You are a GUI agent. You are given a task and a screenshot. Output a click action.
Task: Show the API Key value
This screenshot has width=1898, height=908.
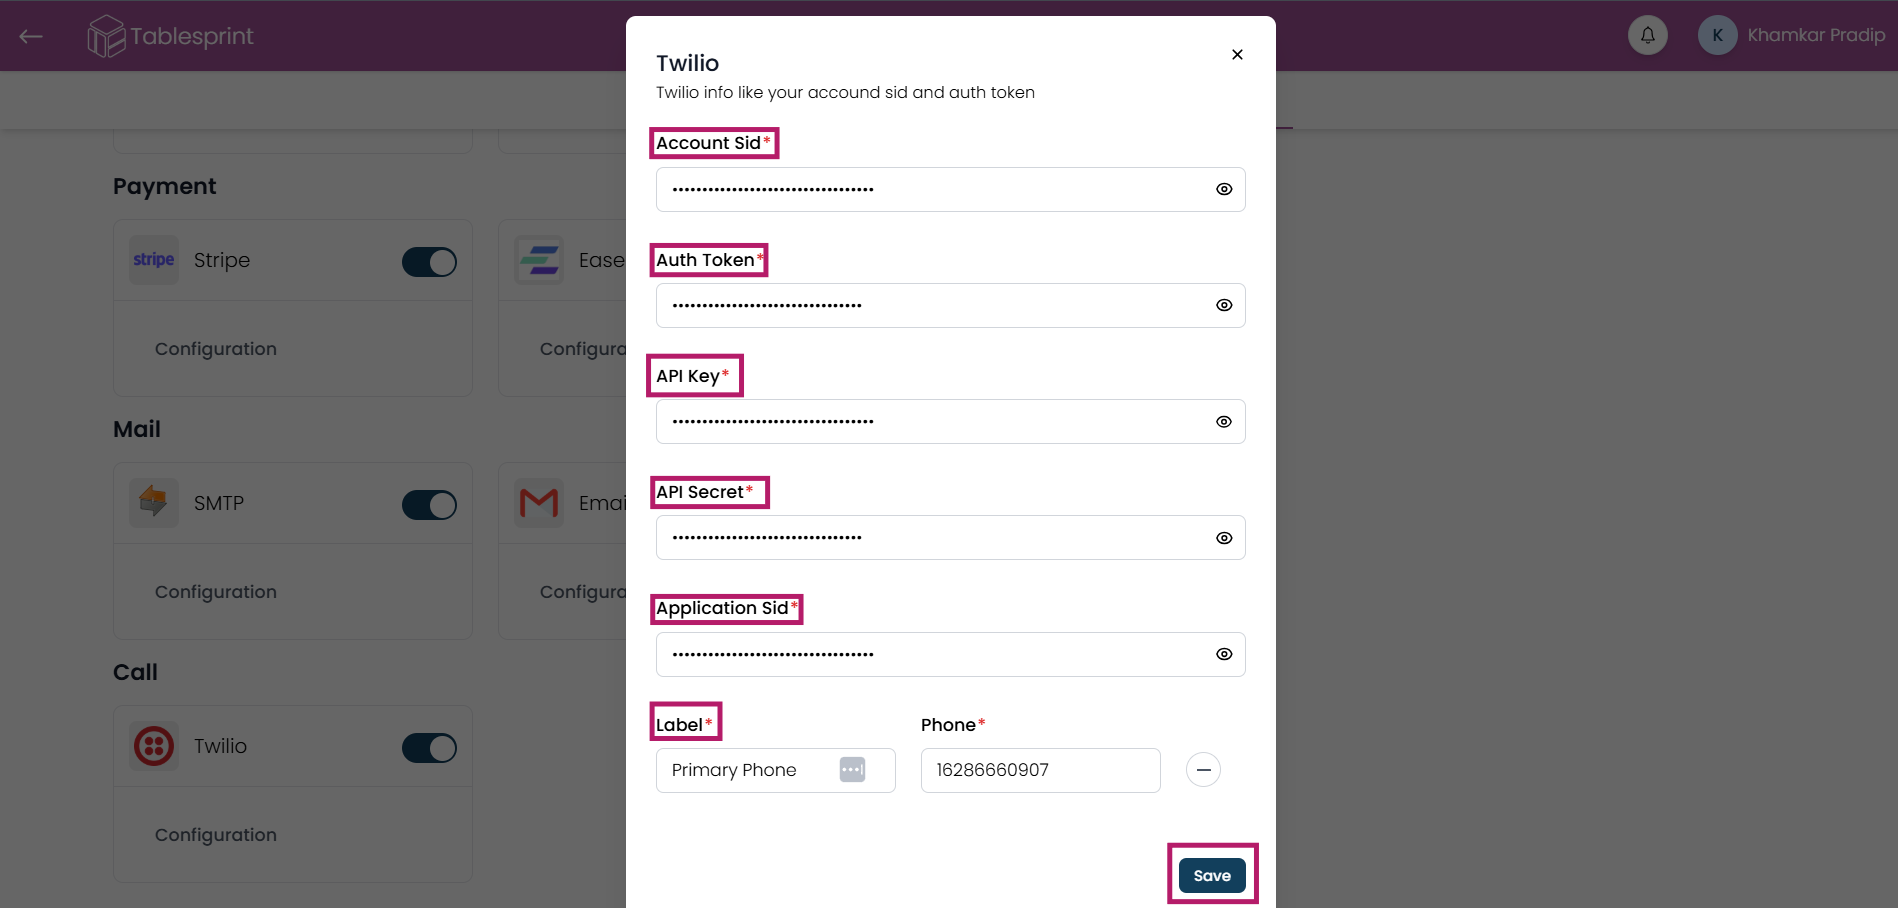click(x=1224, y=422)
